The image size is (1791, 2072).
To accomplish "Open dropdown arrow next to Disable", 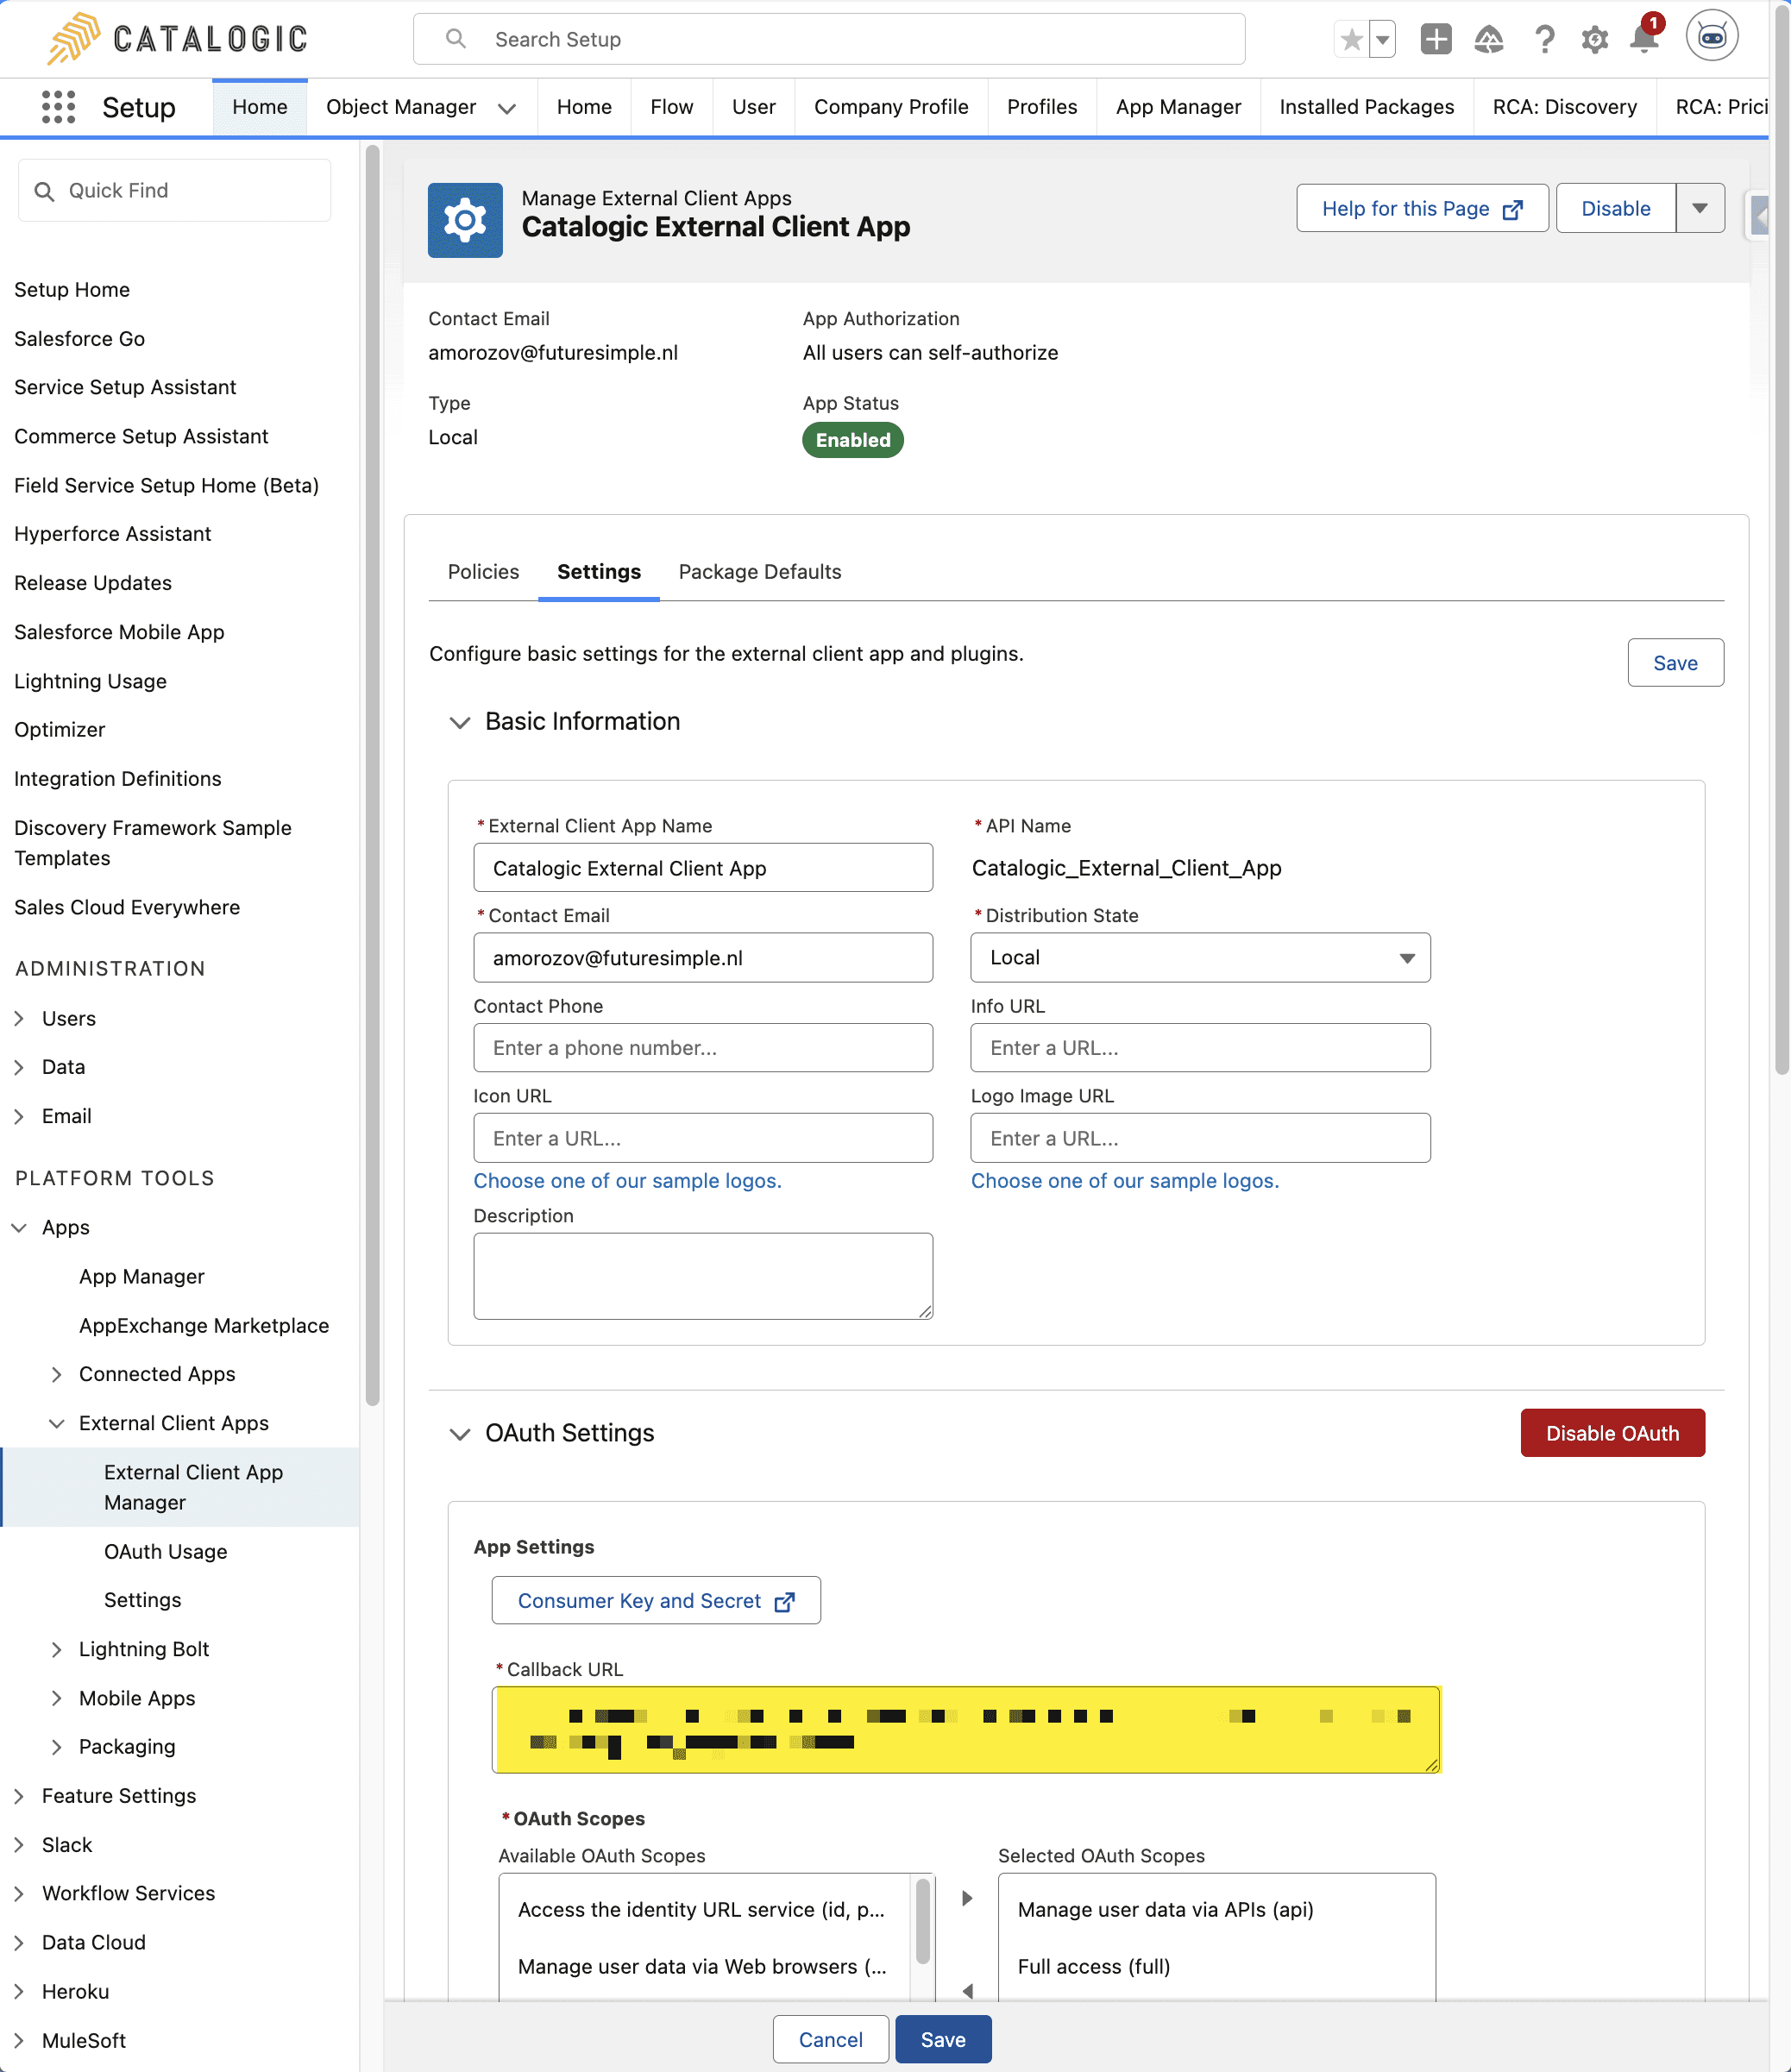I will pyautogui.click(x=1699, y=208).
